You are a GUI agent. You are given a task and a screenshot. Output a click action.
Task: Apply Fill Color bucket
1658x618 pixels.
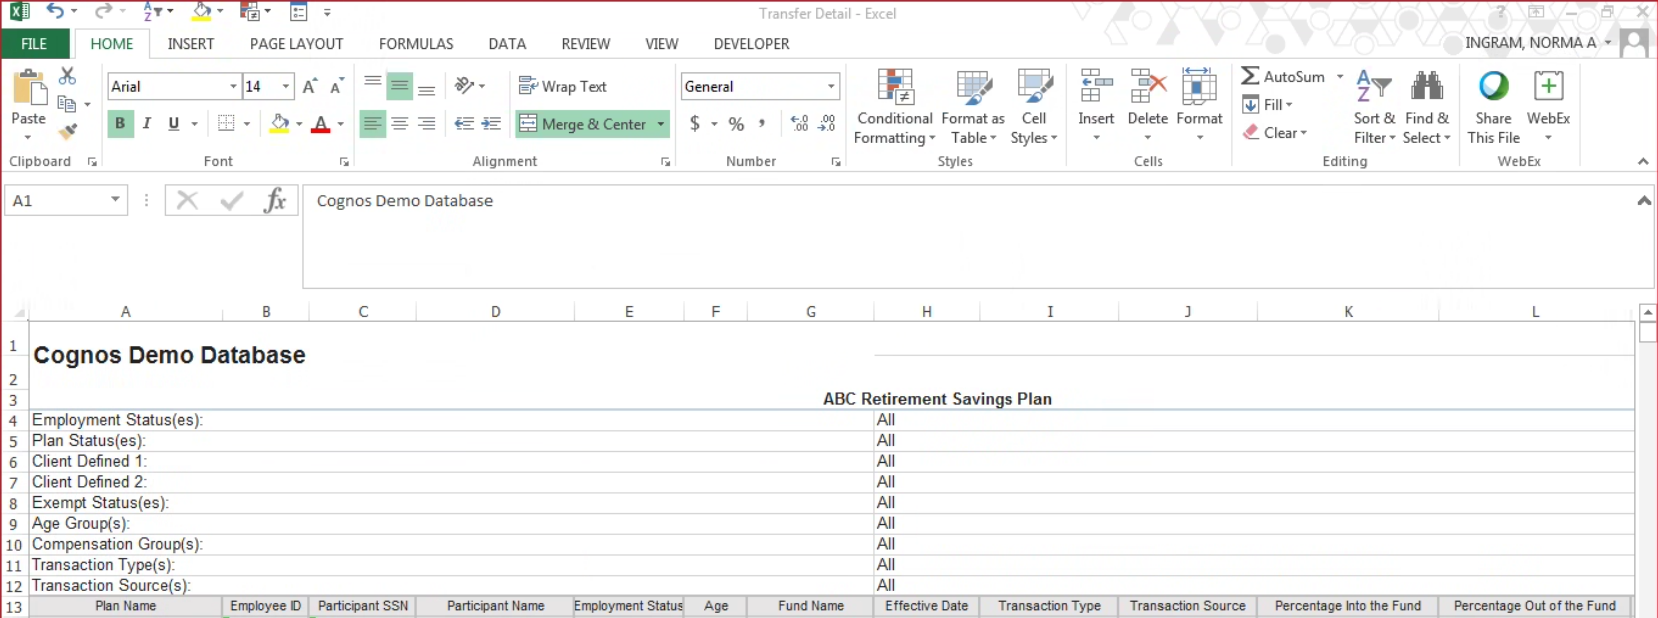coord(280,124)
